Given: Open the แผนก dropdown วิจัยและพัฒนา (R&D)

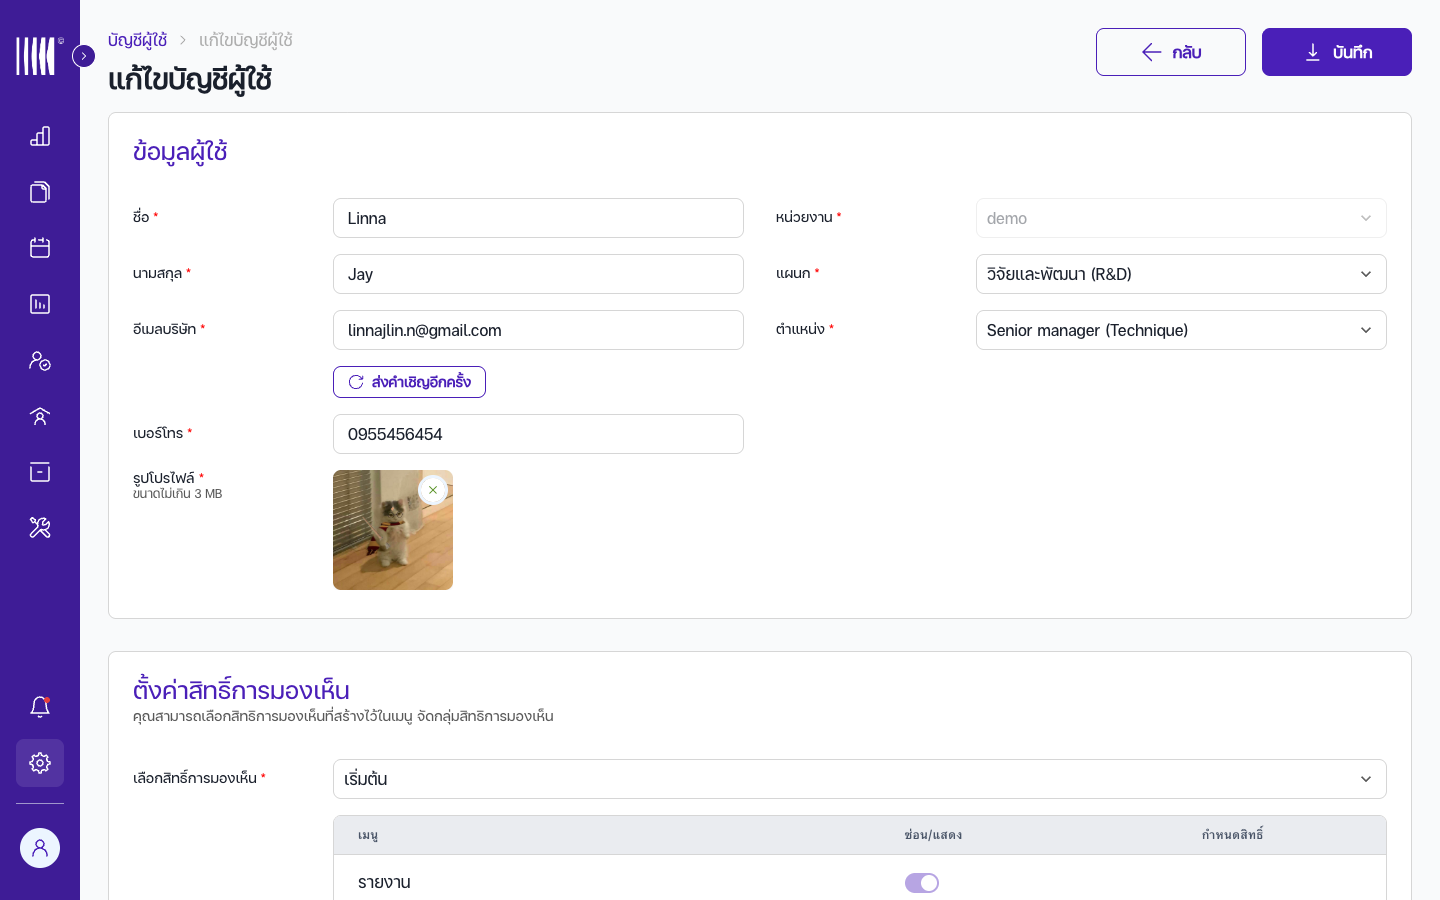Looking at the screenshot, I should 1181,274.
